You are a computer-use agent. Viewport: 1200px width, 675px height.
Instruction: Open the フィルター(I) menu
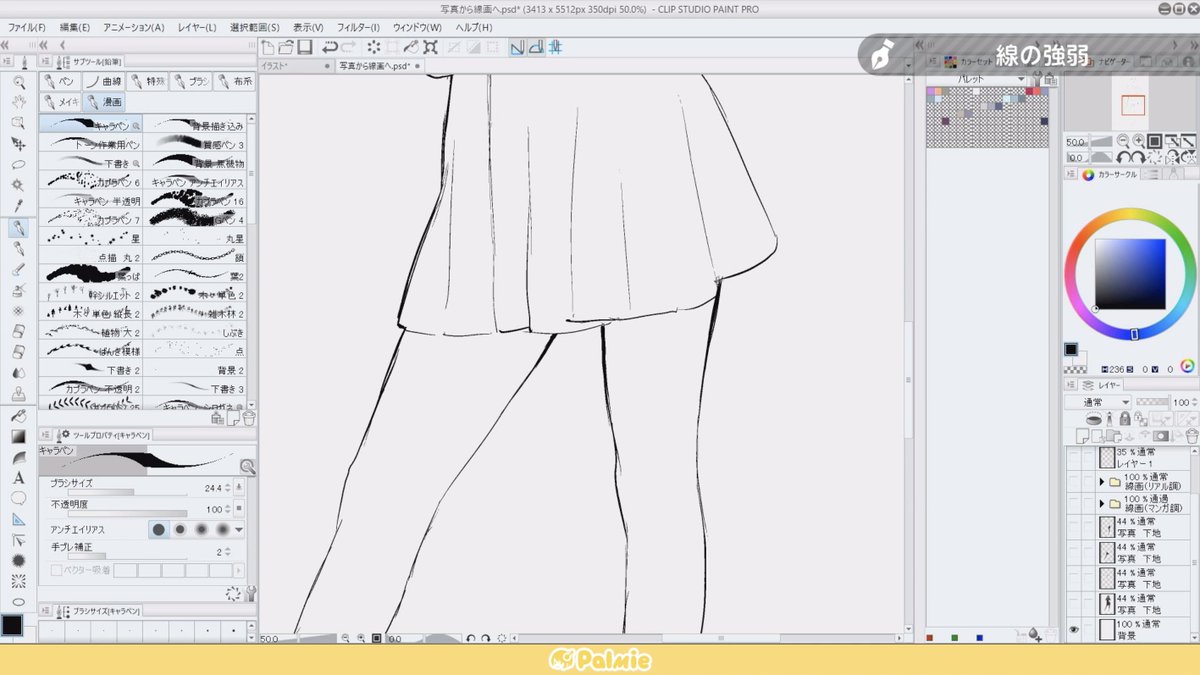(x=358, y=27)
